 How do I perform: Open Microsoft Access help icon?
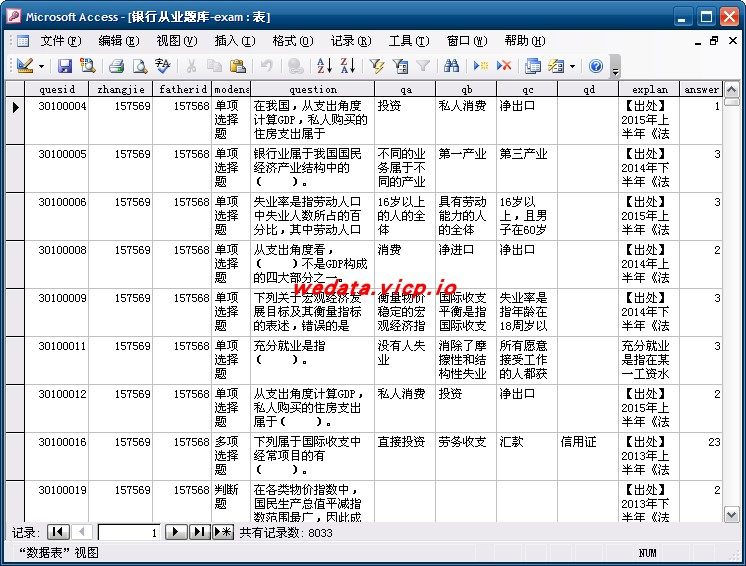point(596,66)
